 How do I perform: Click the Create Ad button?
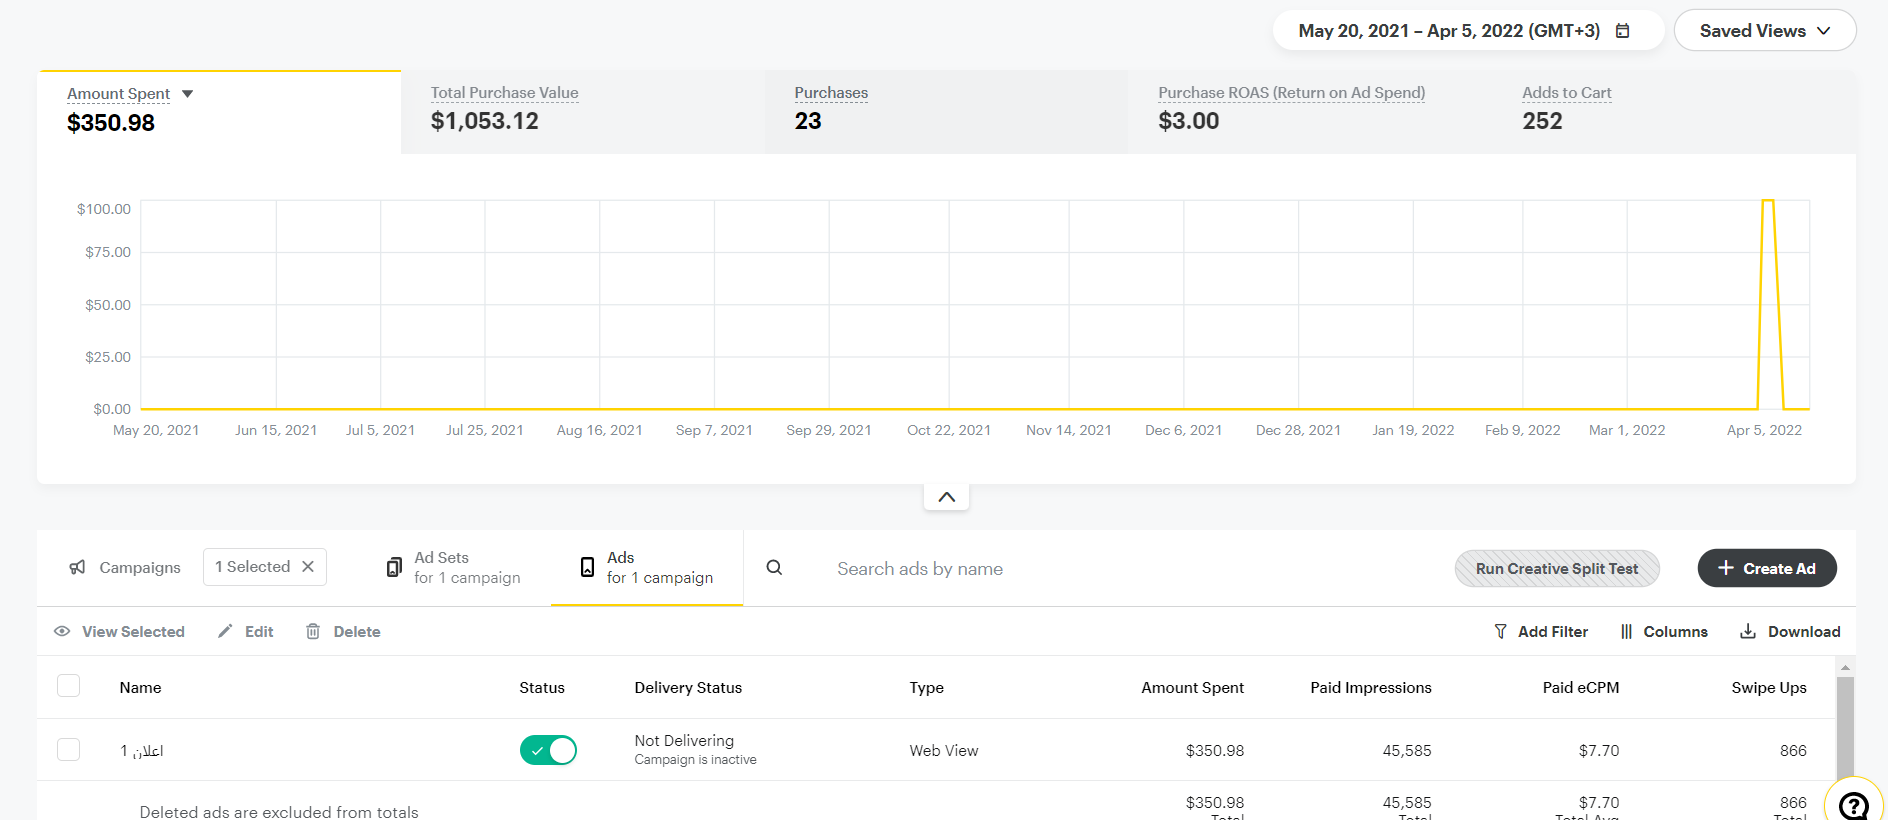[x=1766, y=568]
